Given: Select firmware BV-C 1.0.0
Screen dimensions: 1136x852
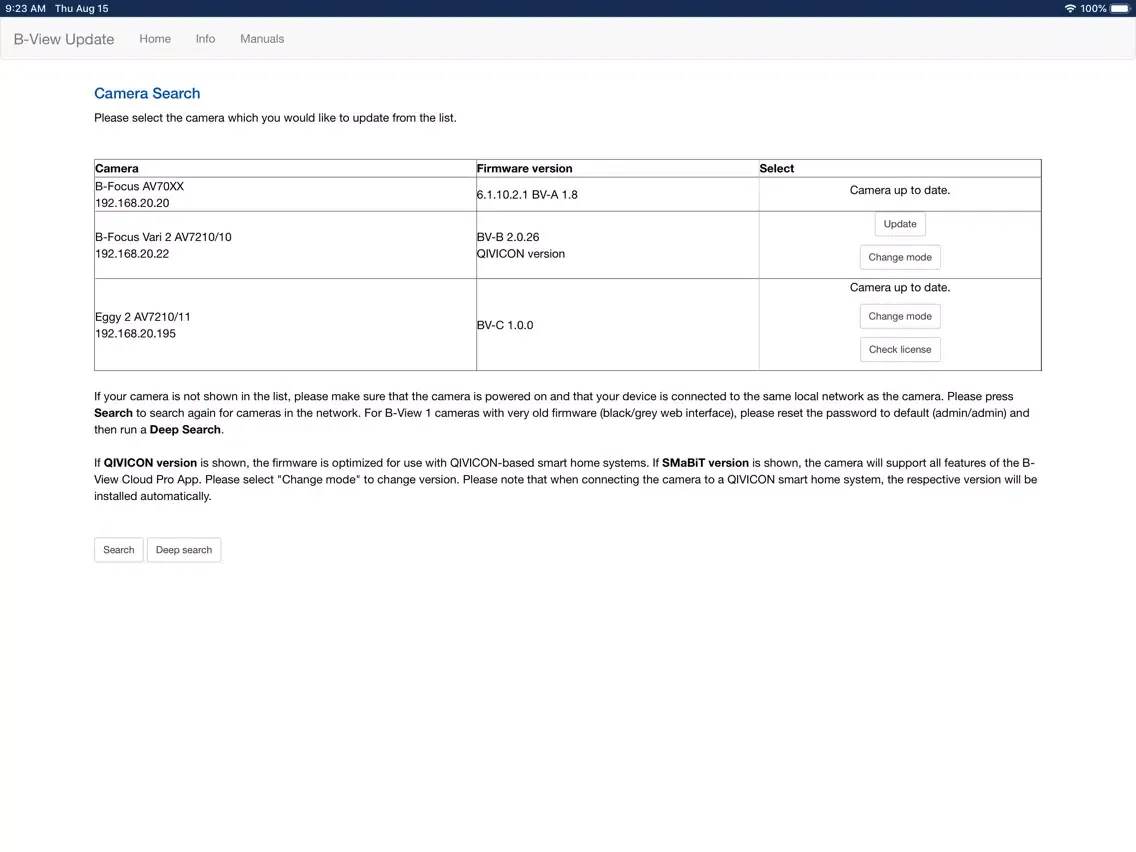Looking at the screenshot, I should pos(505,325).
